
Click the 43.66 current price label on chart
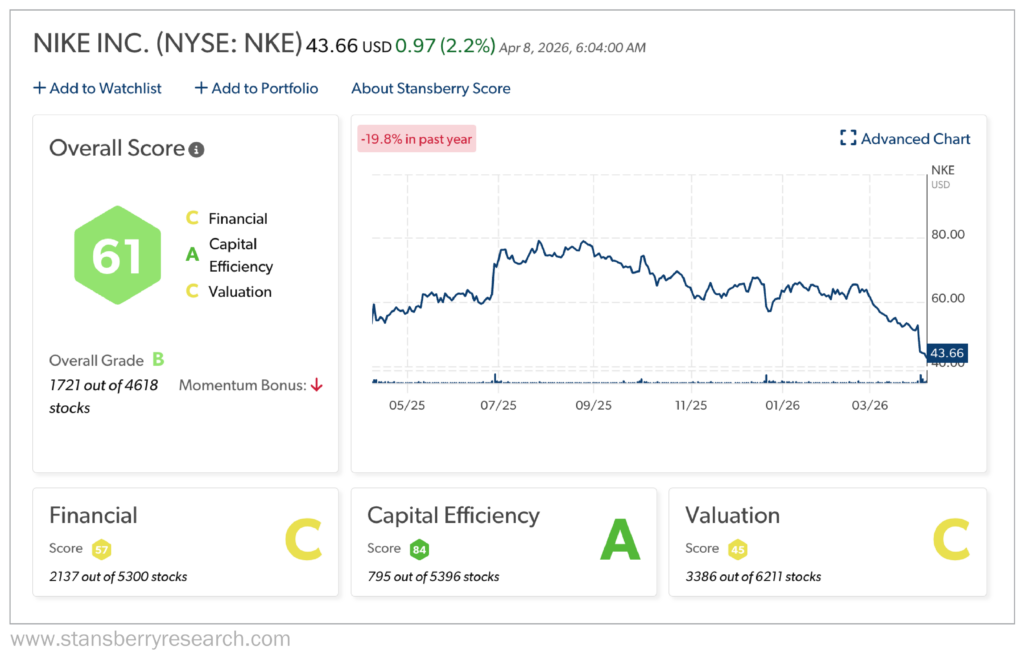(948, 353)
